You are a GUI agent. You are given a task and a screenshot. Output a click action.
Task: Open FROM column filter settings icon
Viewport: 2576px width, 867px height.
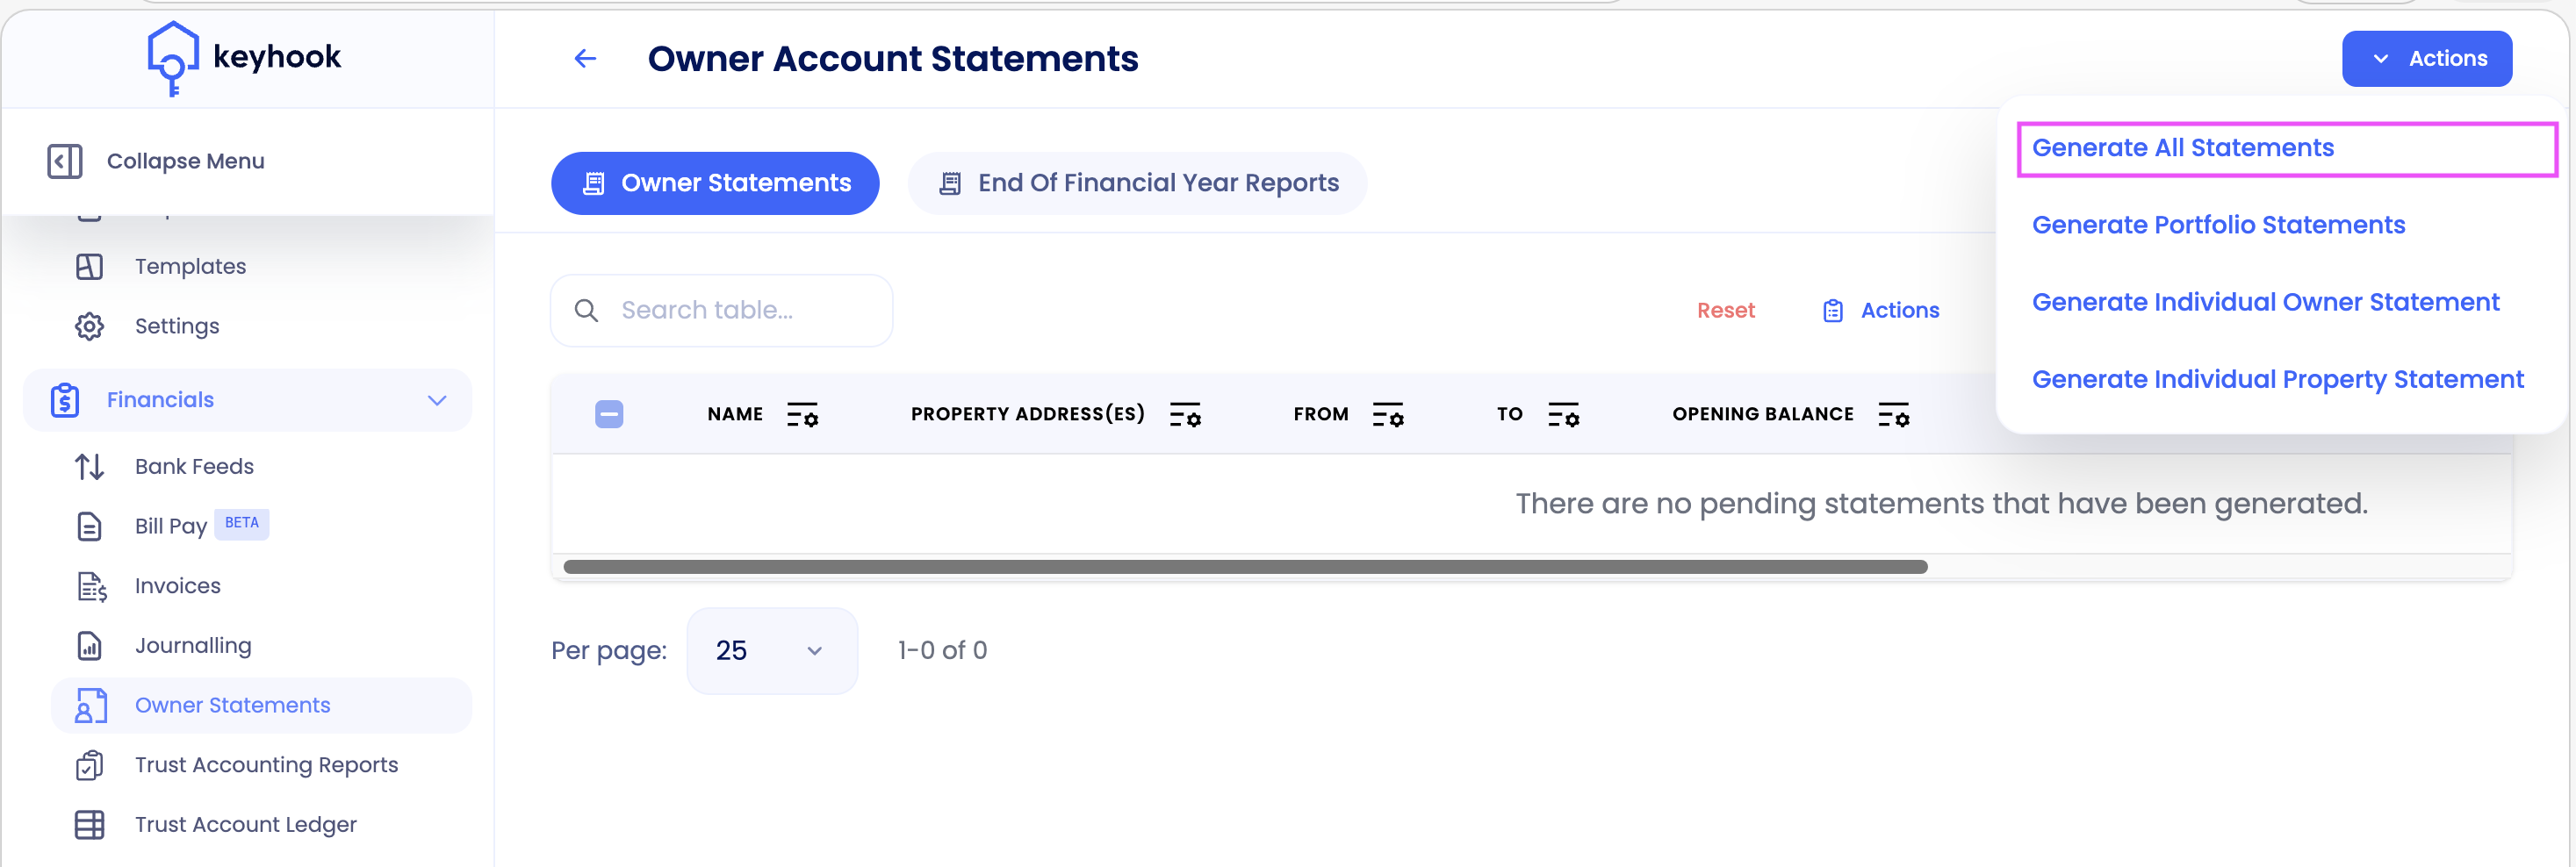tap(1388, 414)
